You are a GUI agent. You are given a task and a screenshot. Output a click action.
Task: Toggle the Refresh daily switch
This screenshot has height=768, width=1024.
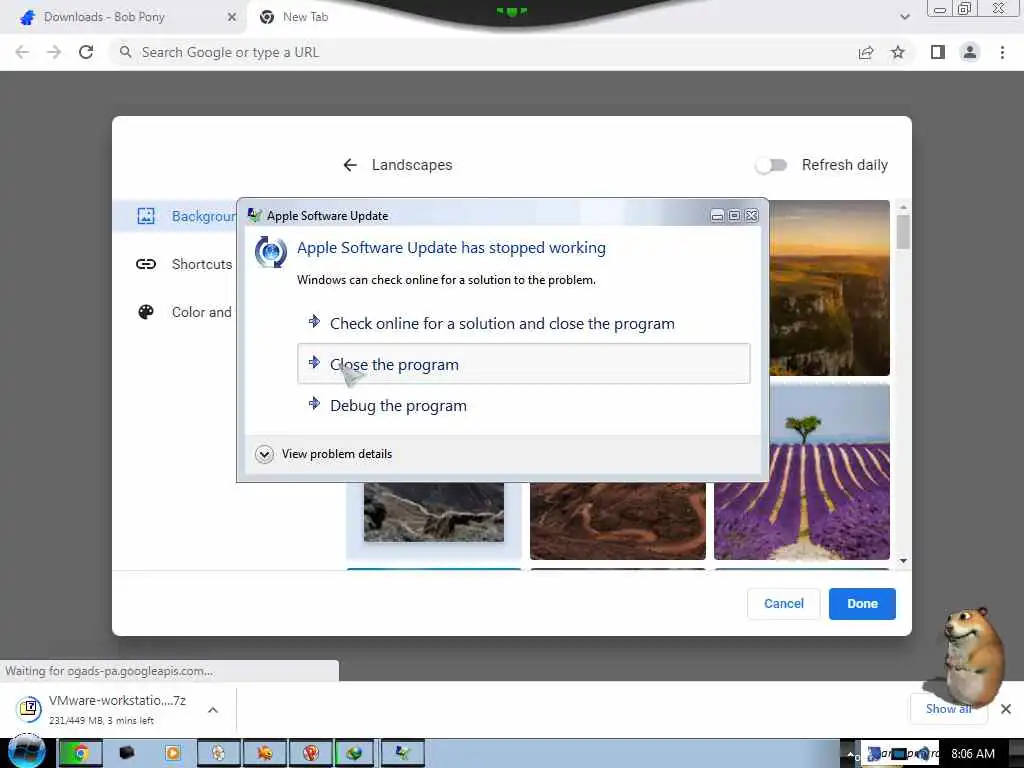pyautogui.click(x=771, y=165)
